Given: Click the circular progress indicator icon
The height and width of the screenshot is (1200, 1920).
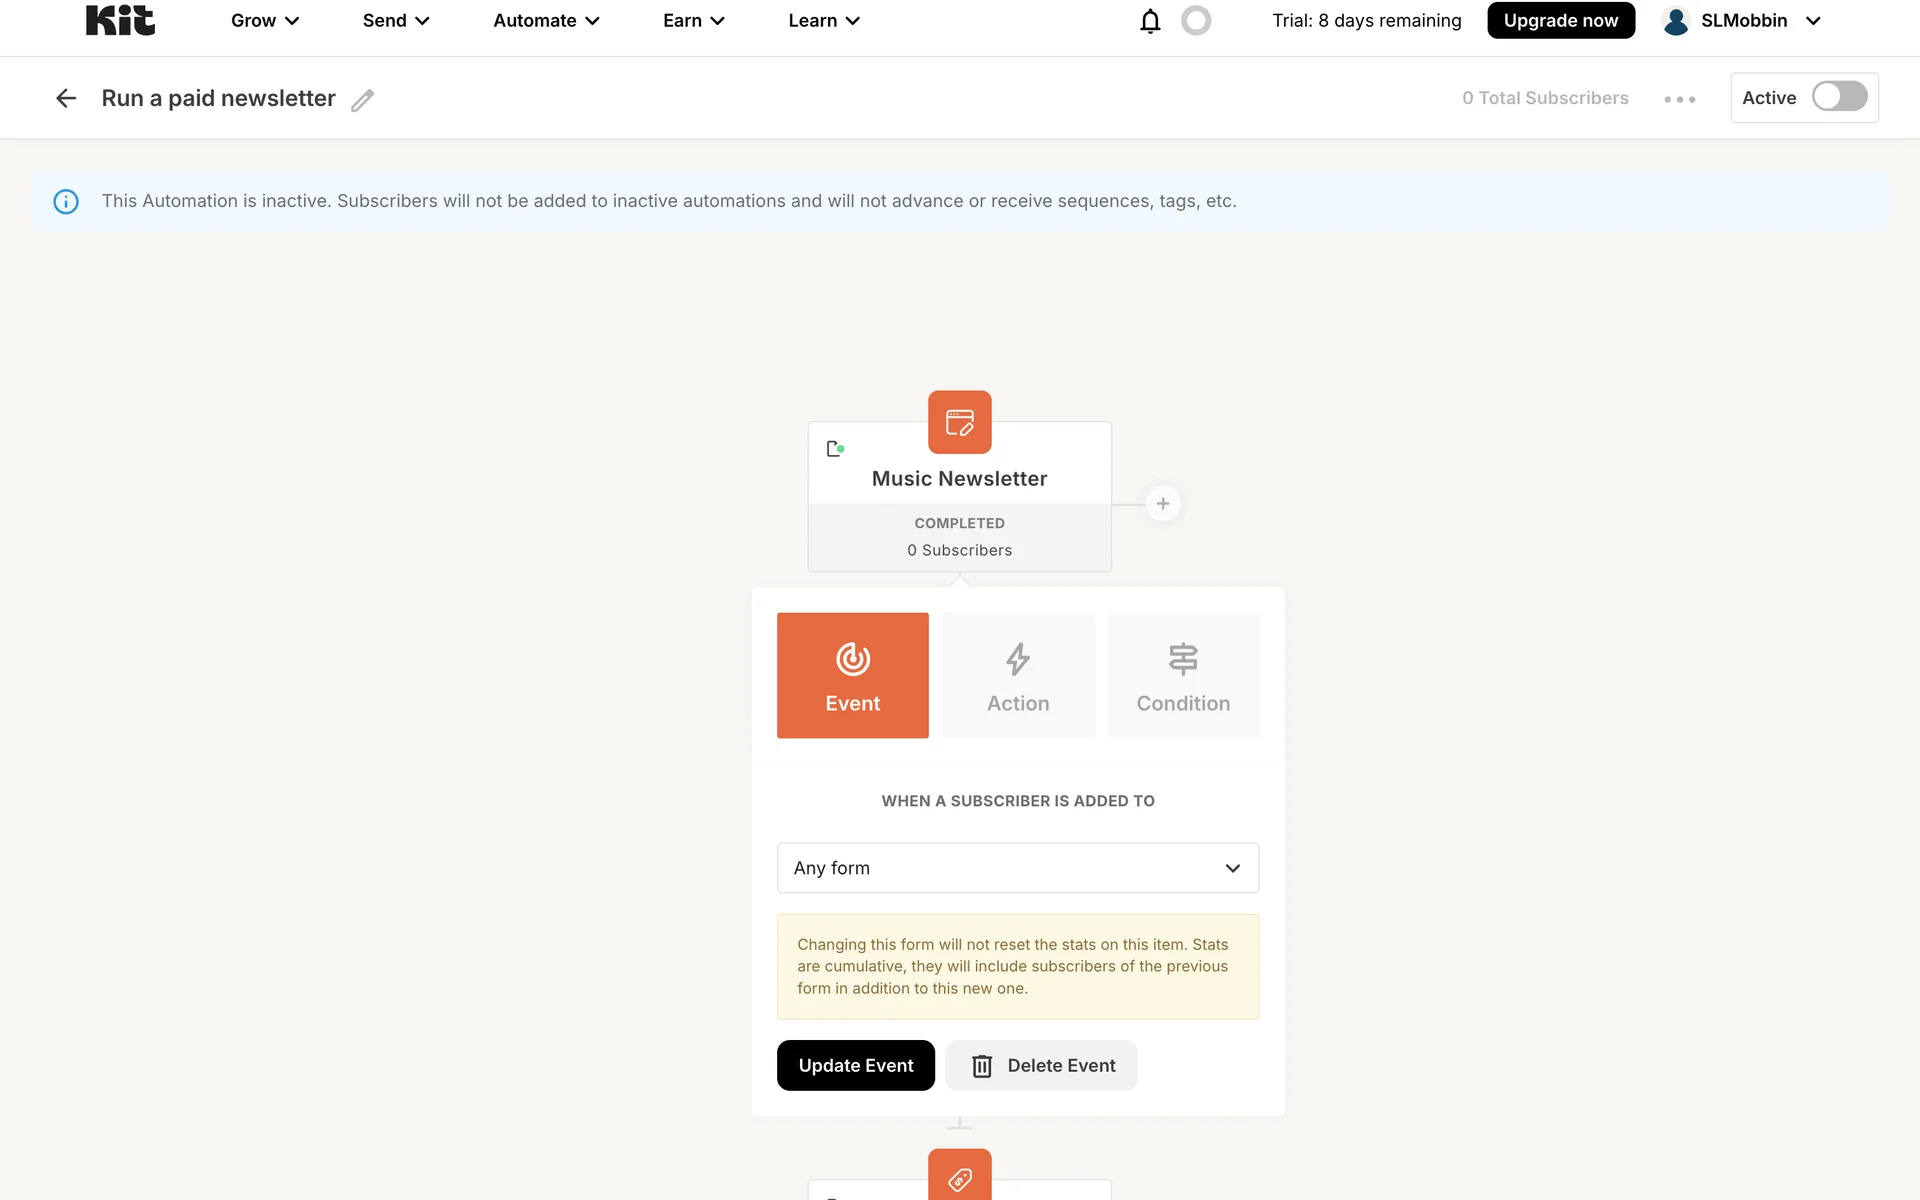Looking at the screenshot, I should [1195, 21].
